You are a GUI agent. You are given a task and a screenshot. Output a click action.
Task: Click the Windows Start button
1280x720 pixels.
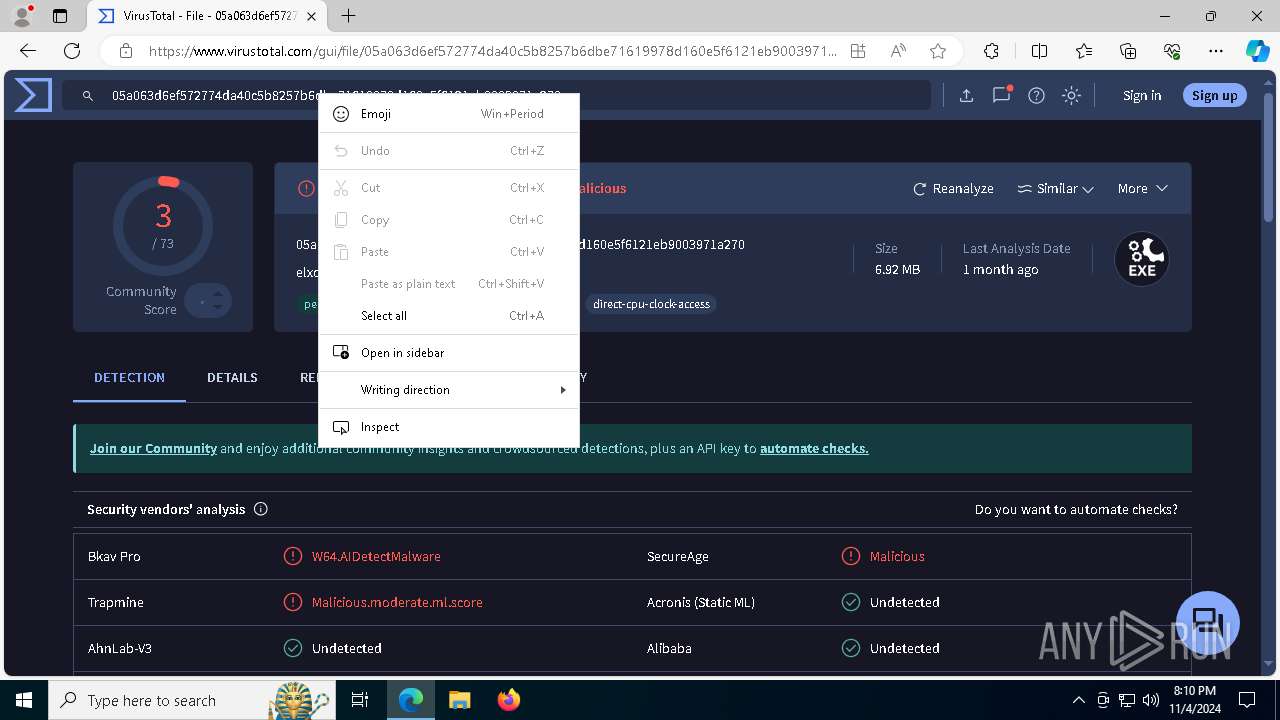point(24,700)
